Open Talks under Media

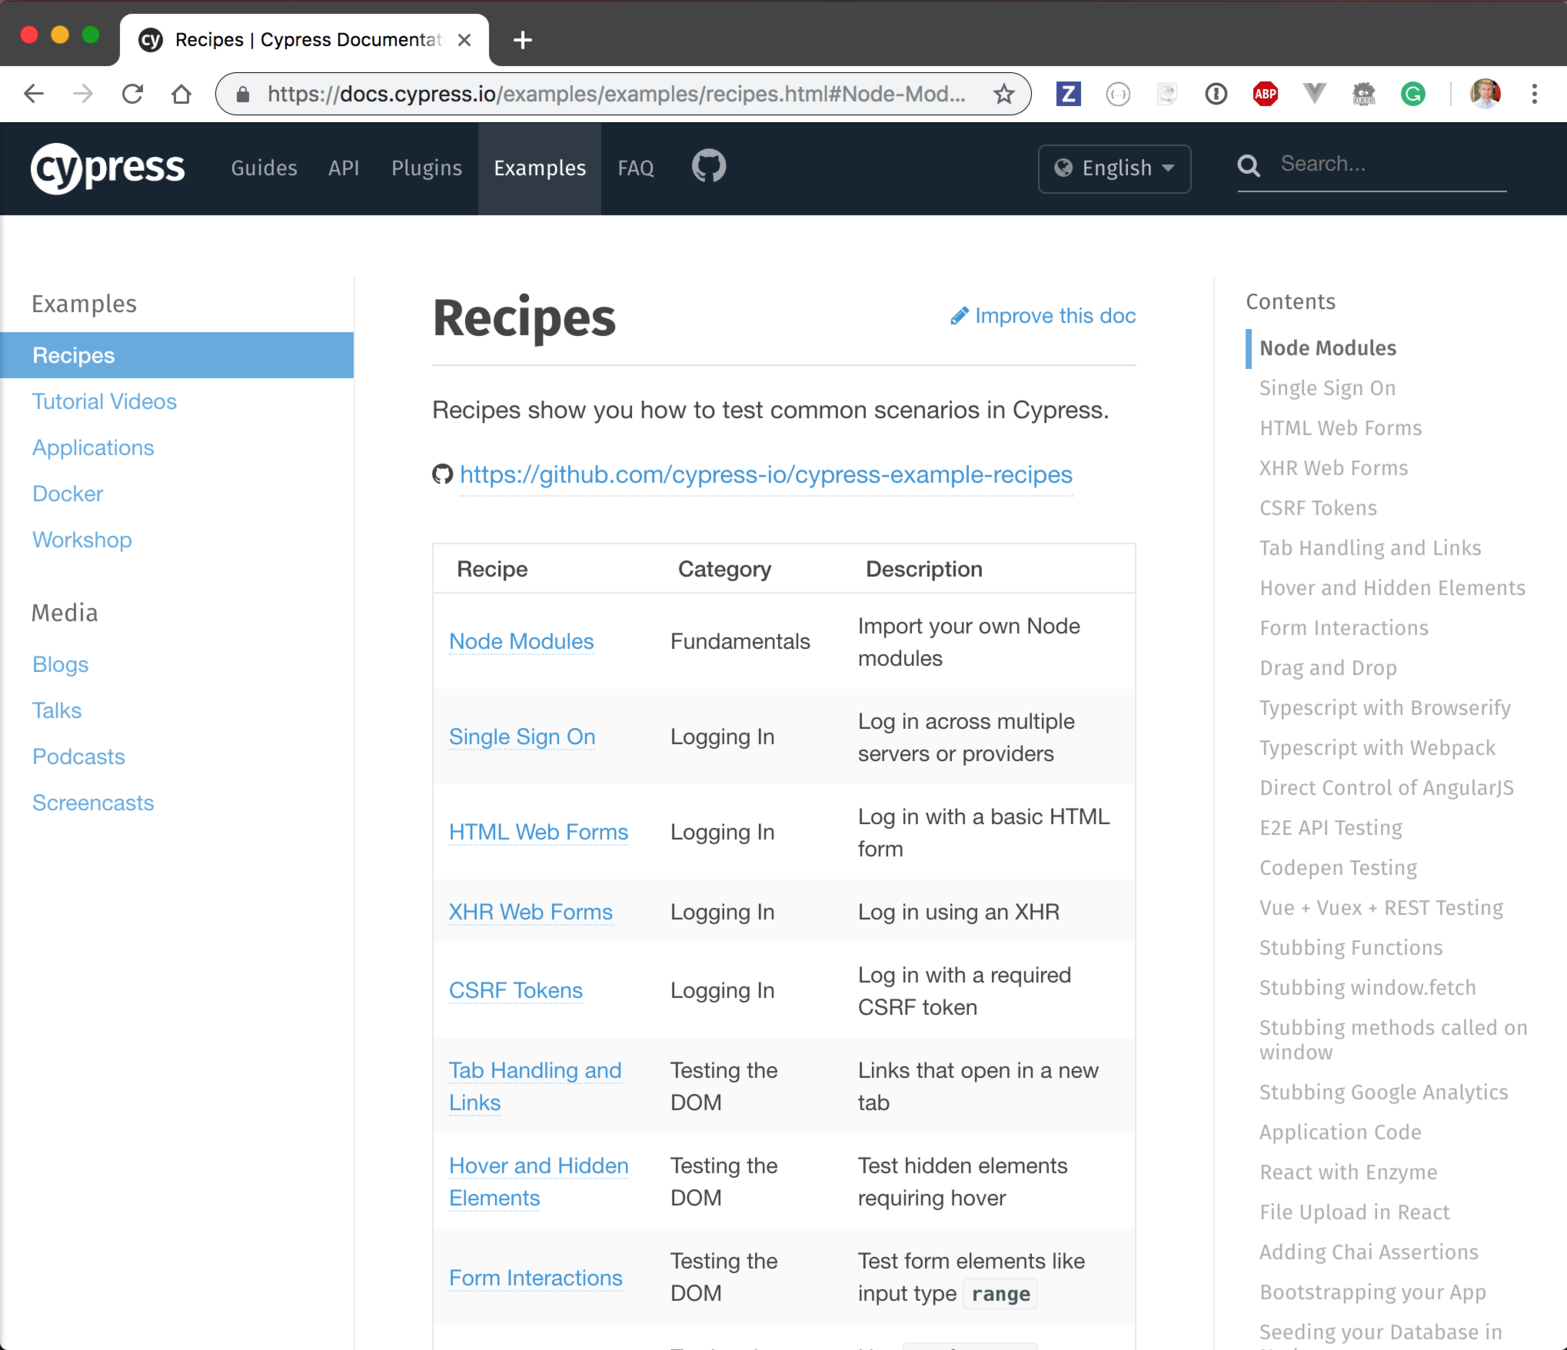(57, 710)
